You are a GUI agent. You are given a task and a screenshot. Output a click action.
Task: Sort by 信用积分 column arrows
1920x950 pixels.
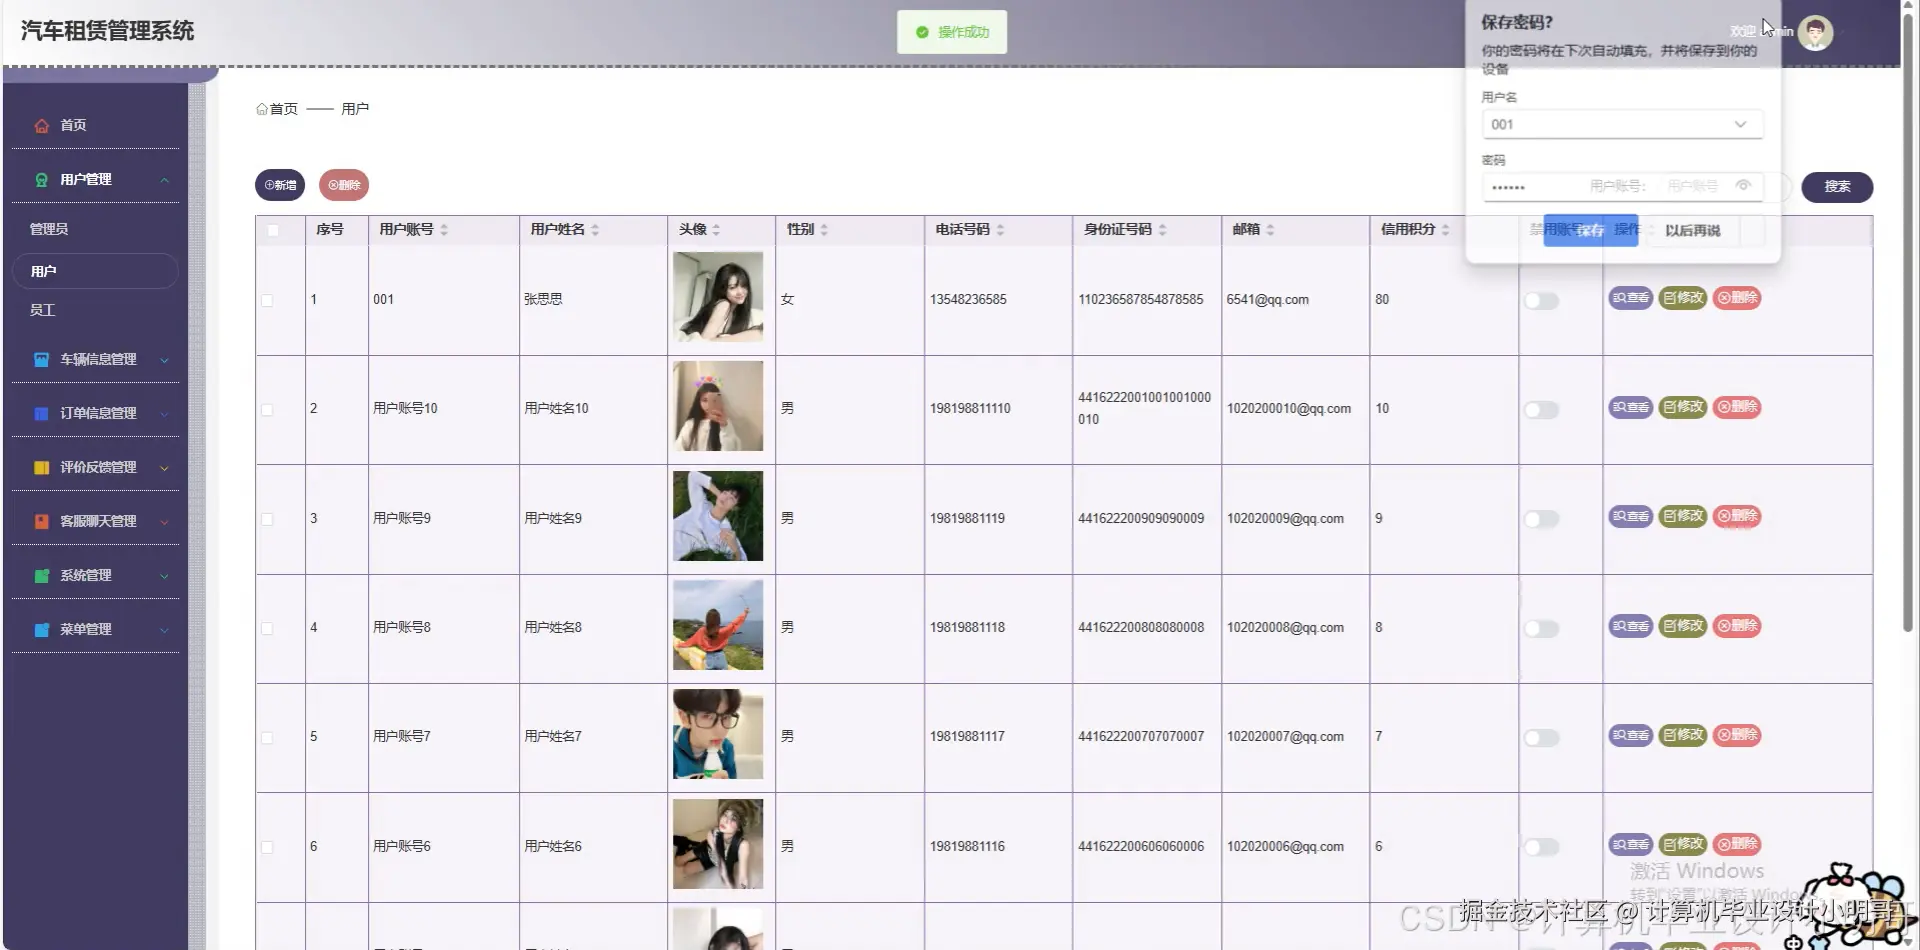[1445, 230]
